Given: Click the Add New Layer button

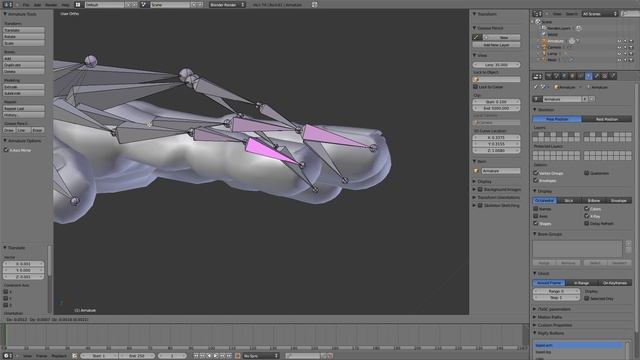Looking at the screenshot, I should pos(496,44).
